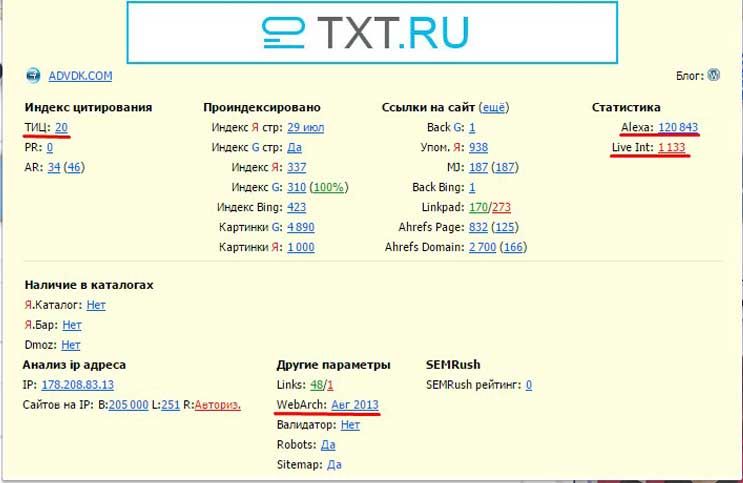This screenshot has height=483, width=743.
Task: Click the Индекс цитирования heading
Action: [x=88, y=108]
